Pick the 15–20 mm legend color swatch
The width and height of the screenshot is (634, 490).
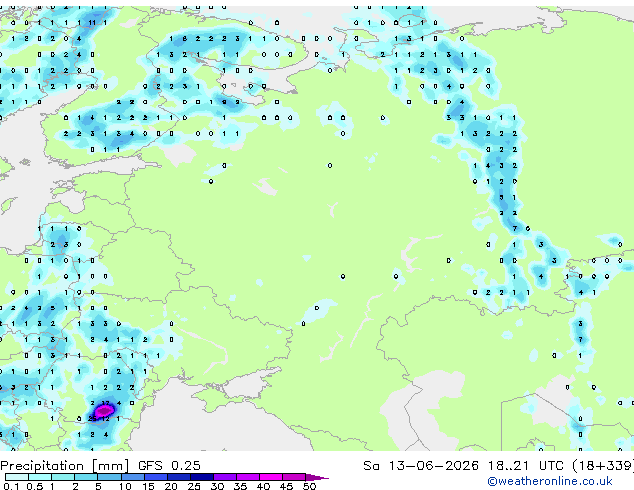point(156,477)
